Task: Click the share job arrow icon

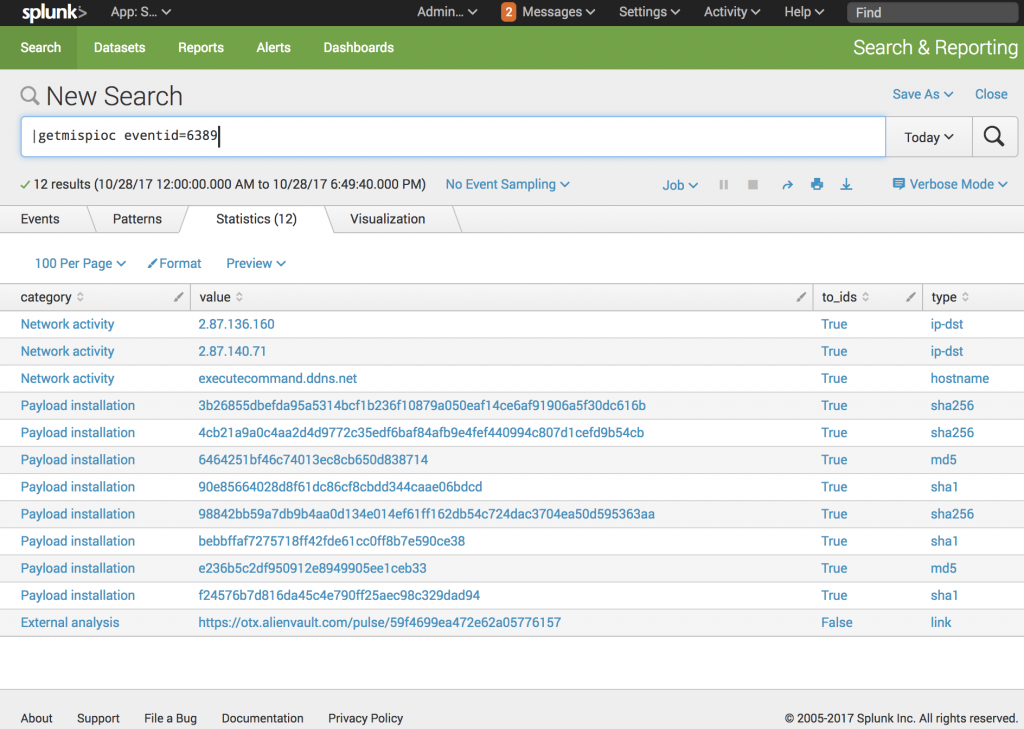Action: pyautogui.click(x=787, y=185)
